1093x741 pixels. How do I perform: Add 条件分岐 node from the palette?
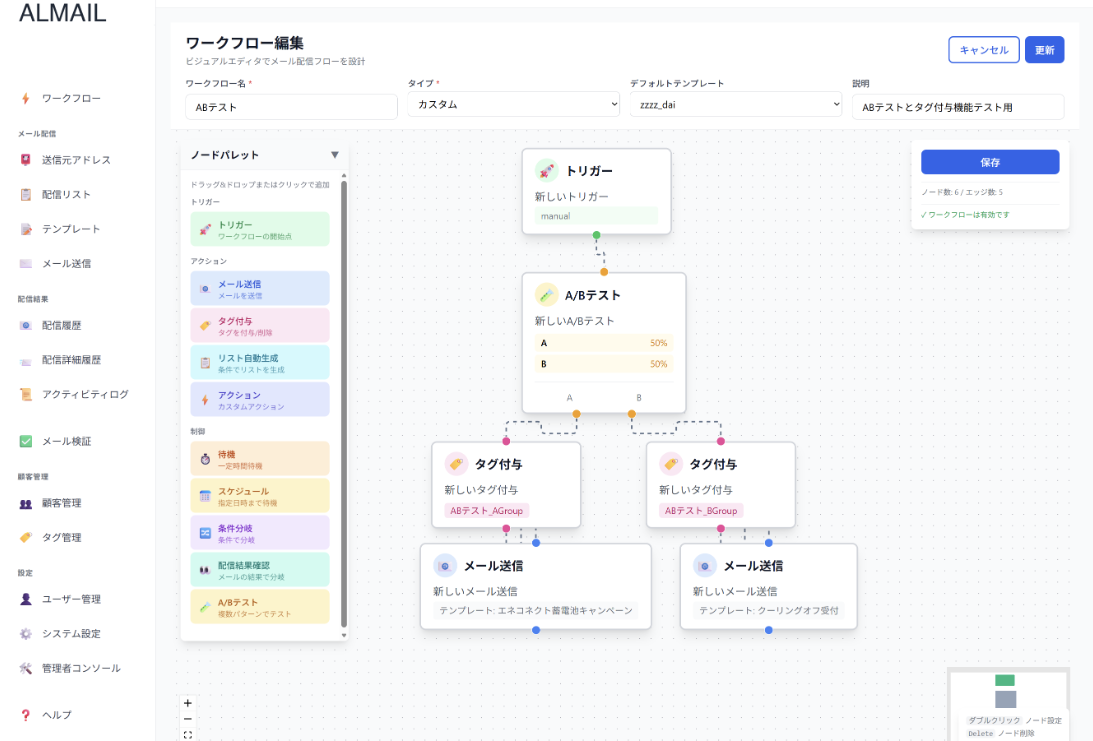tap(259, 532)
